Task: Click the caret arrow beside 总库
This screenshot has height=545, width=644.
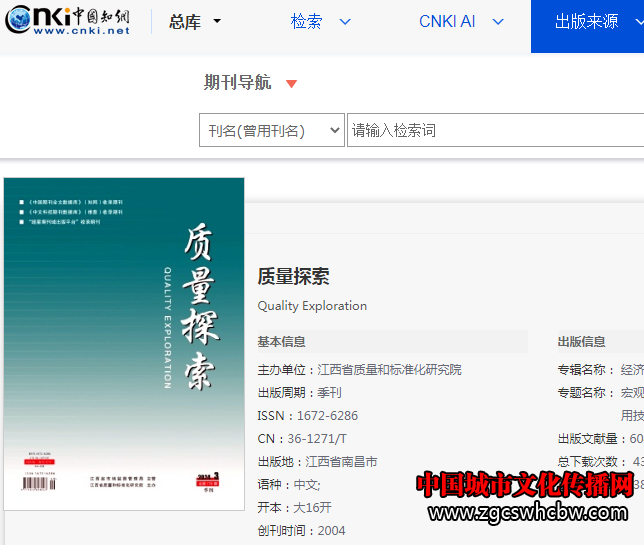Action: (218, 22)
